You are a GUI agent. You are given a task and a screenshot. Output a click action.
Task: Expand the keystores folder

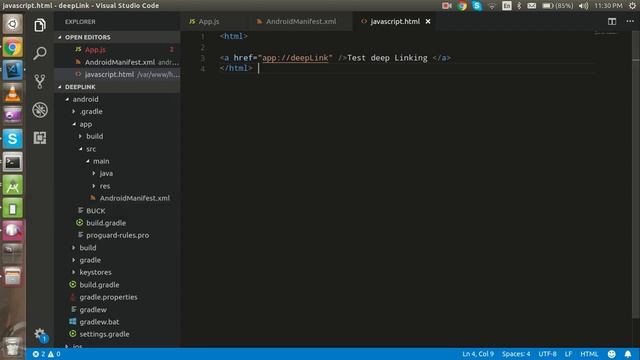[95, 272]
